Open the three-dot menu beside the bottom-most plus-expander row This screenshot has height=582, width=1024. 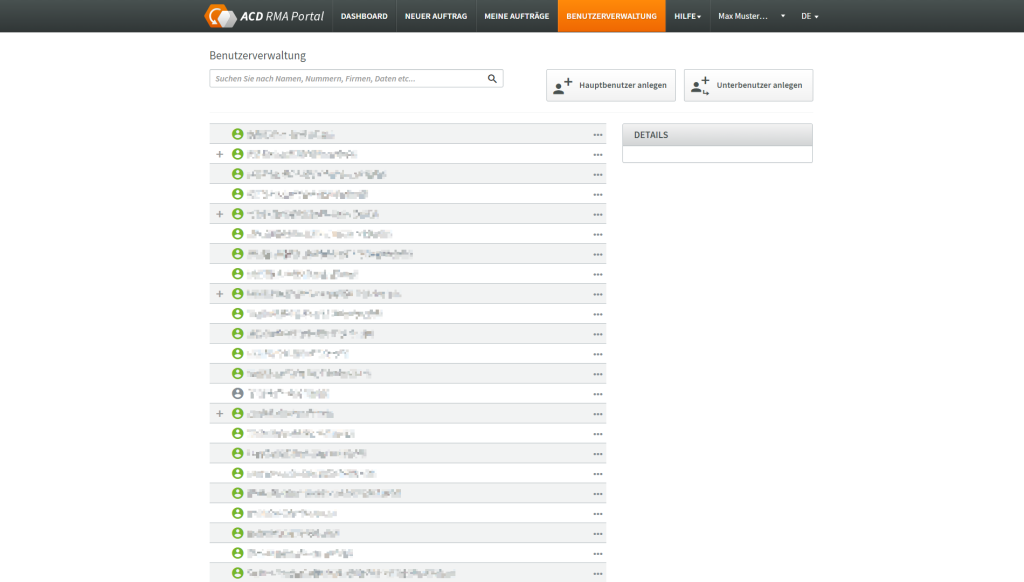[598, 414]
